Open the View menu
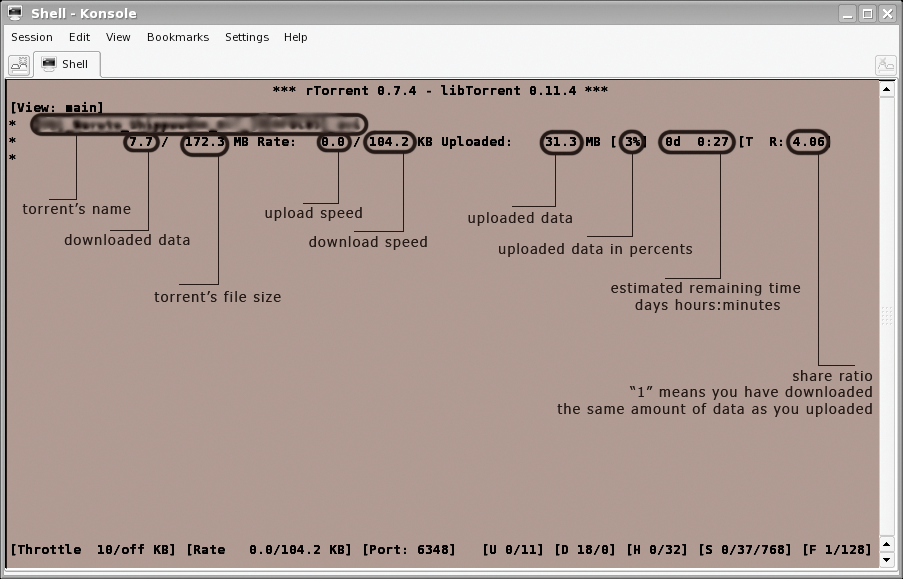 (118, 37)
